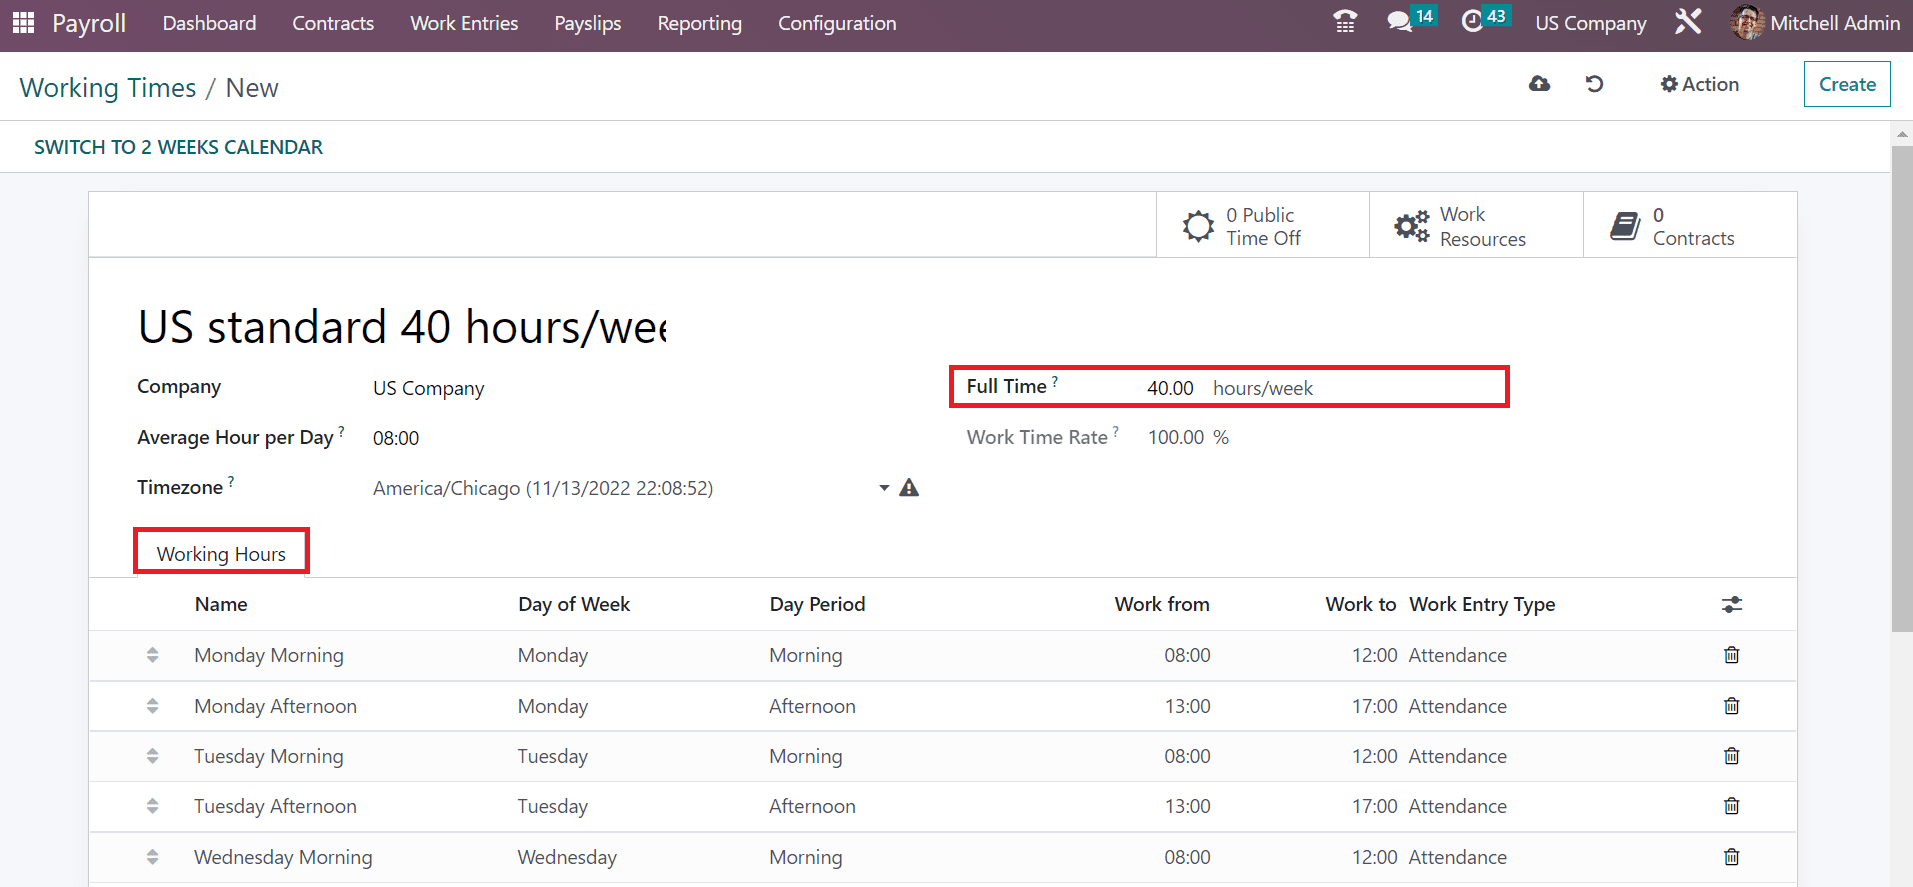Click the cloud save record icon
This screenshot has height=887, width=1913.
click(x=1540, y=84)
